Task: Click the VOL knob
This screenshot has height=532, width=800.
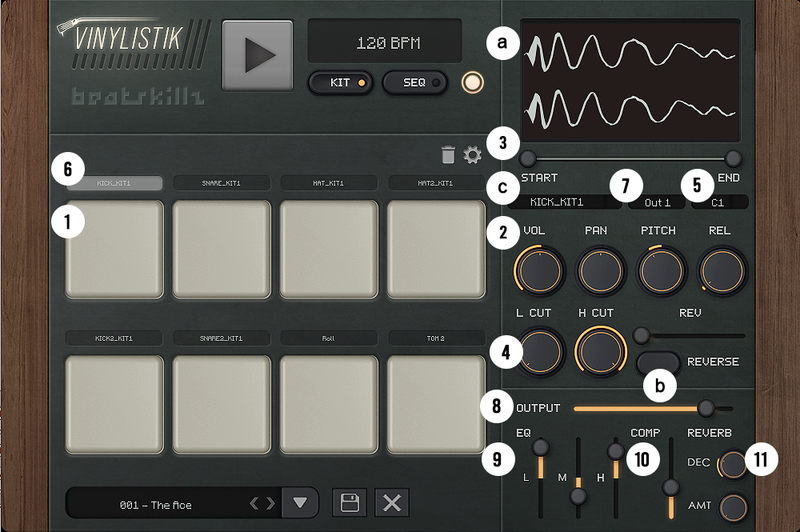Action: tap(540, 270)
